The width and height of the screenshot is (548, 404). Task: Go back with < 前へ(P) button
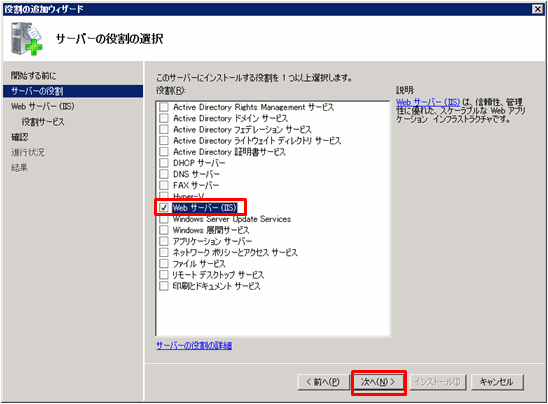pos(323,382)
